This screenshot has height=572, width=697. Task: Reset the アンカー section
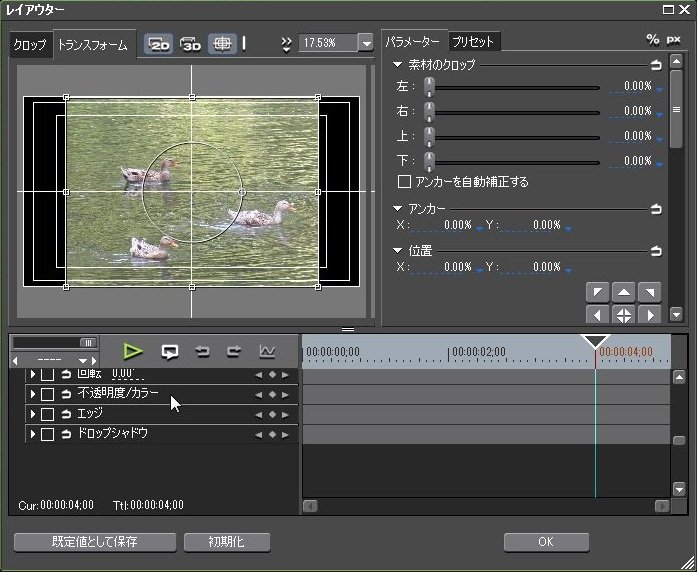[656, 209]
